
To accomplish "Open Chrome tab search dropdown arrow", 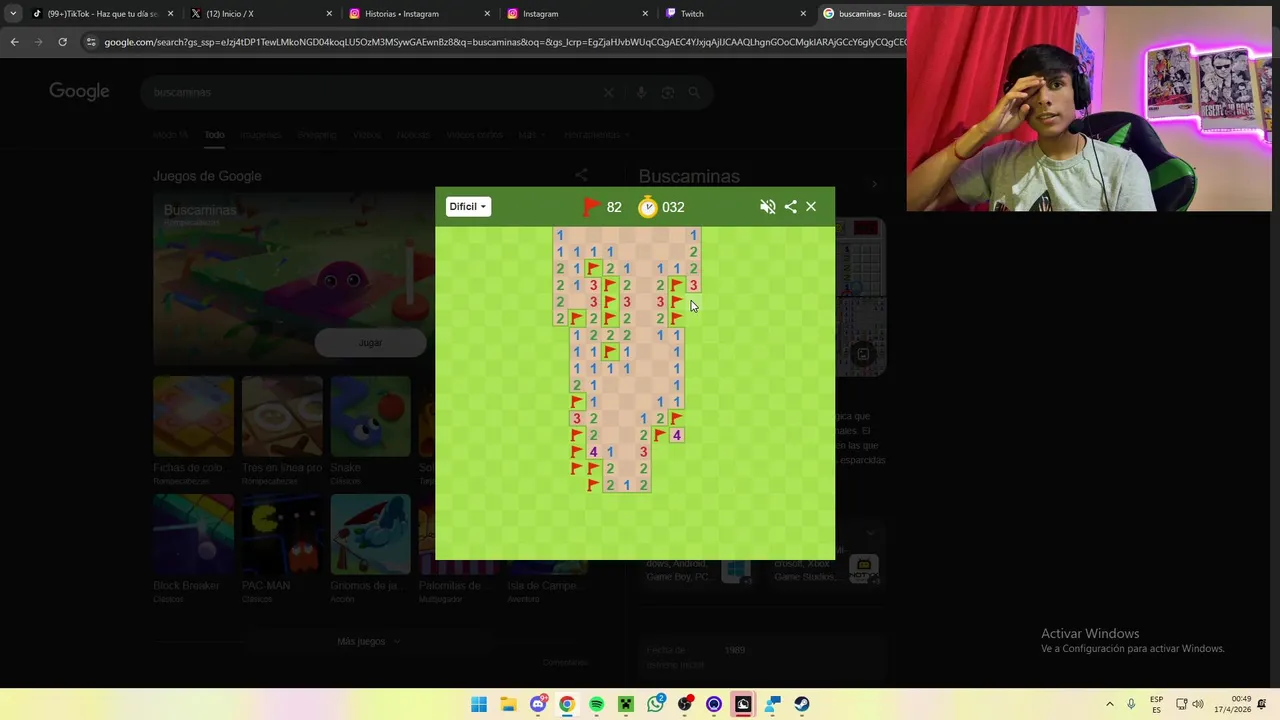I will click(x=13, y=14).
